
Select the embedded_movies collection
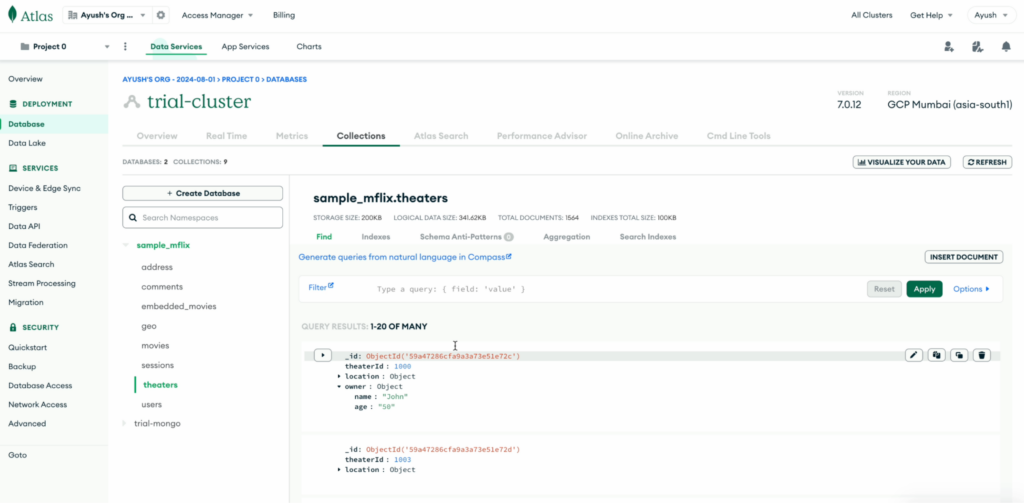(x=178, y=306)
